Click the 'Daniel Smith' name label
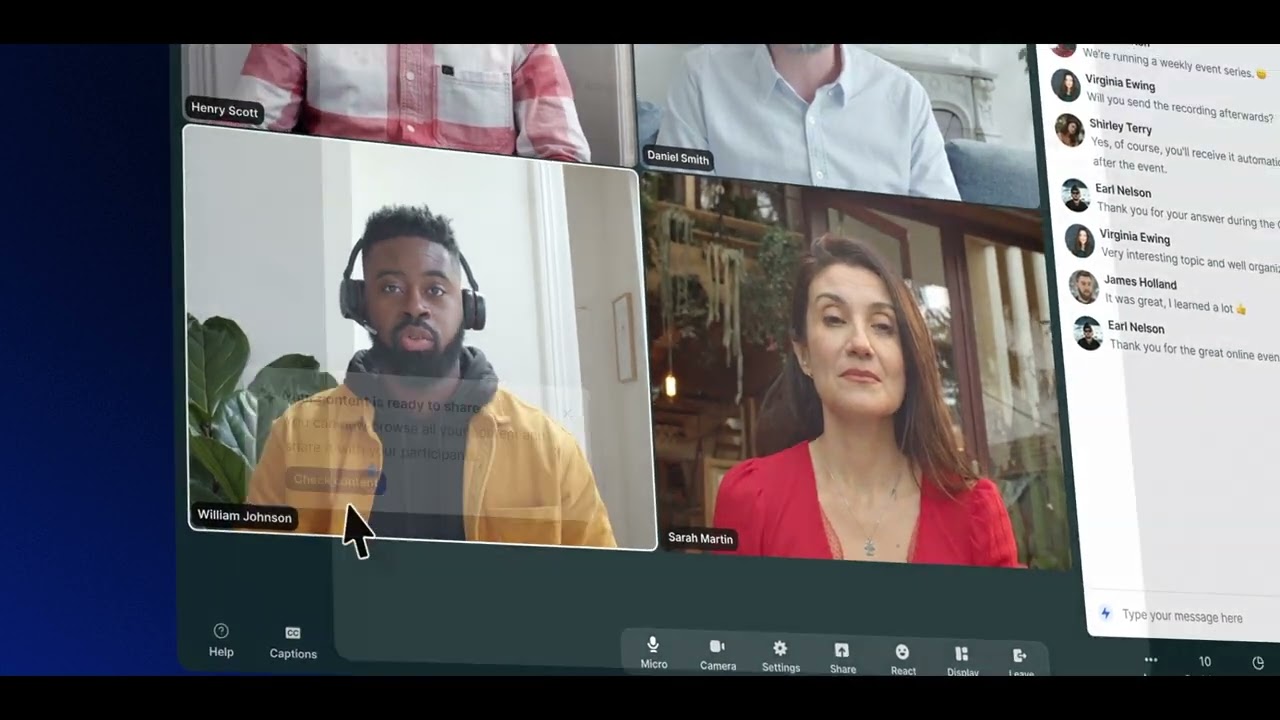 coord(678,157)
